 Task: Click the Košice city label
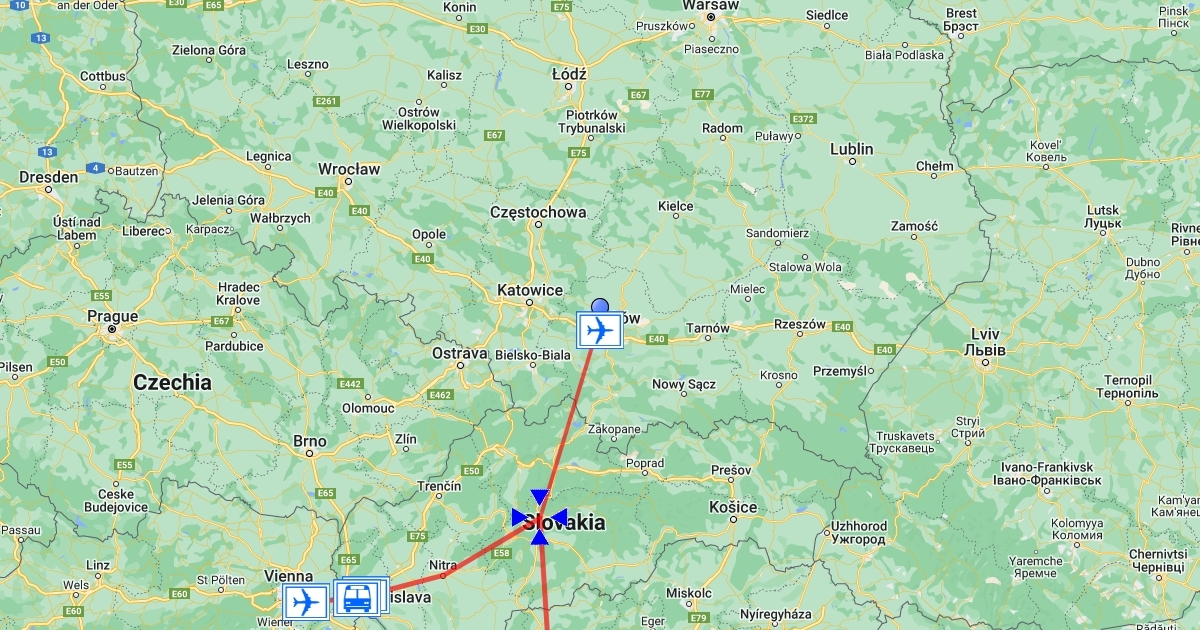click(x=733, y=507)
